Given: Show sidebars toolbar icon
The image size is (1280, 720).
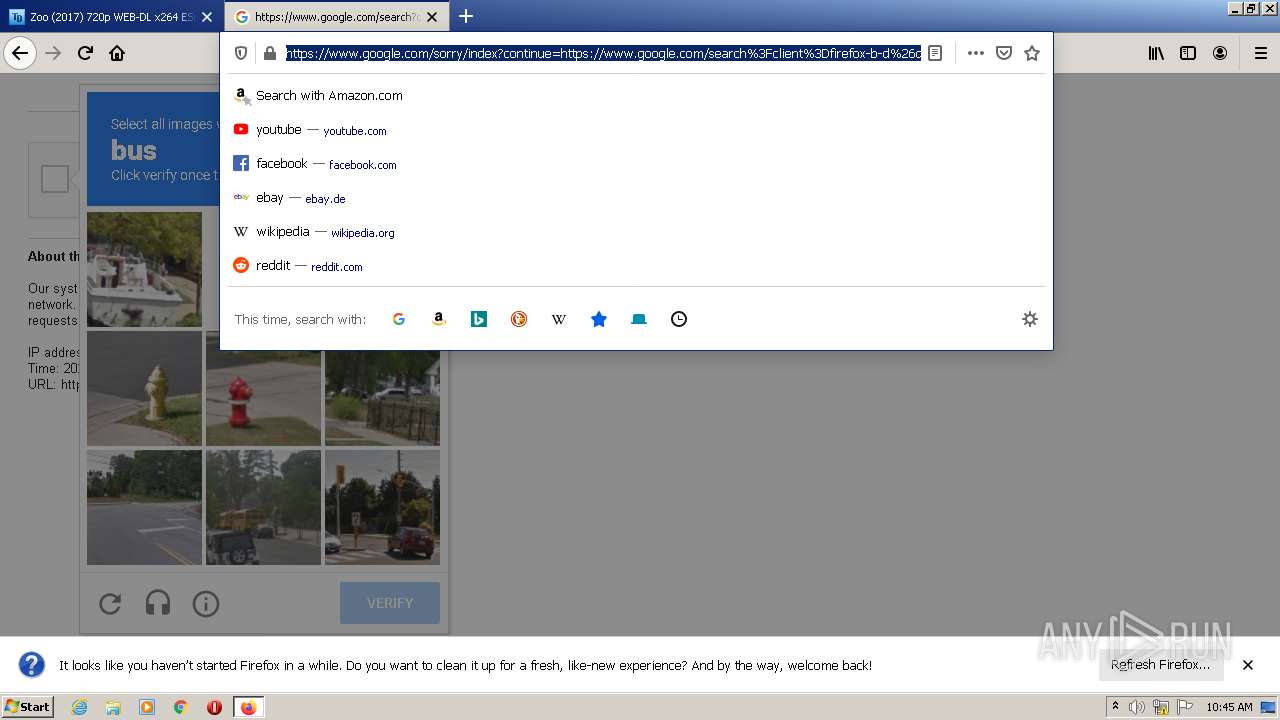Looking at the screenshot, I should pyautogui.click(x=1188, y=53).
